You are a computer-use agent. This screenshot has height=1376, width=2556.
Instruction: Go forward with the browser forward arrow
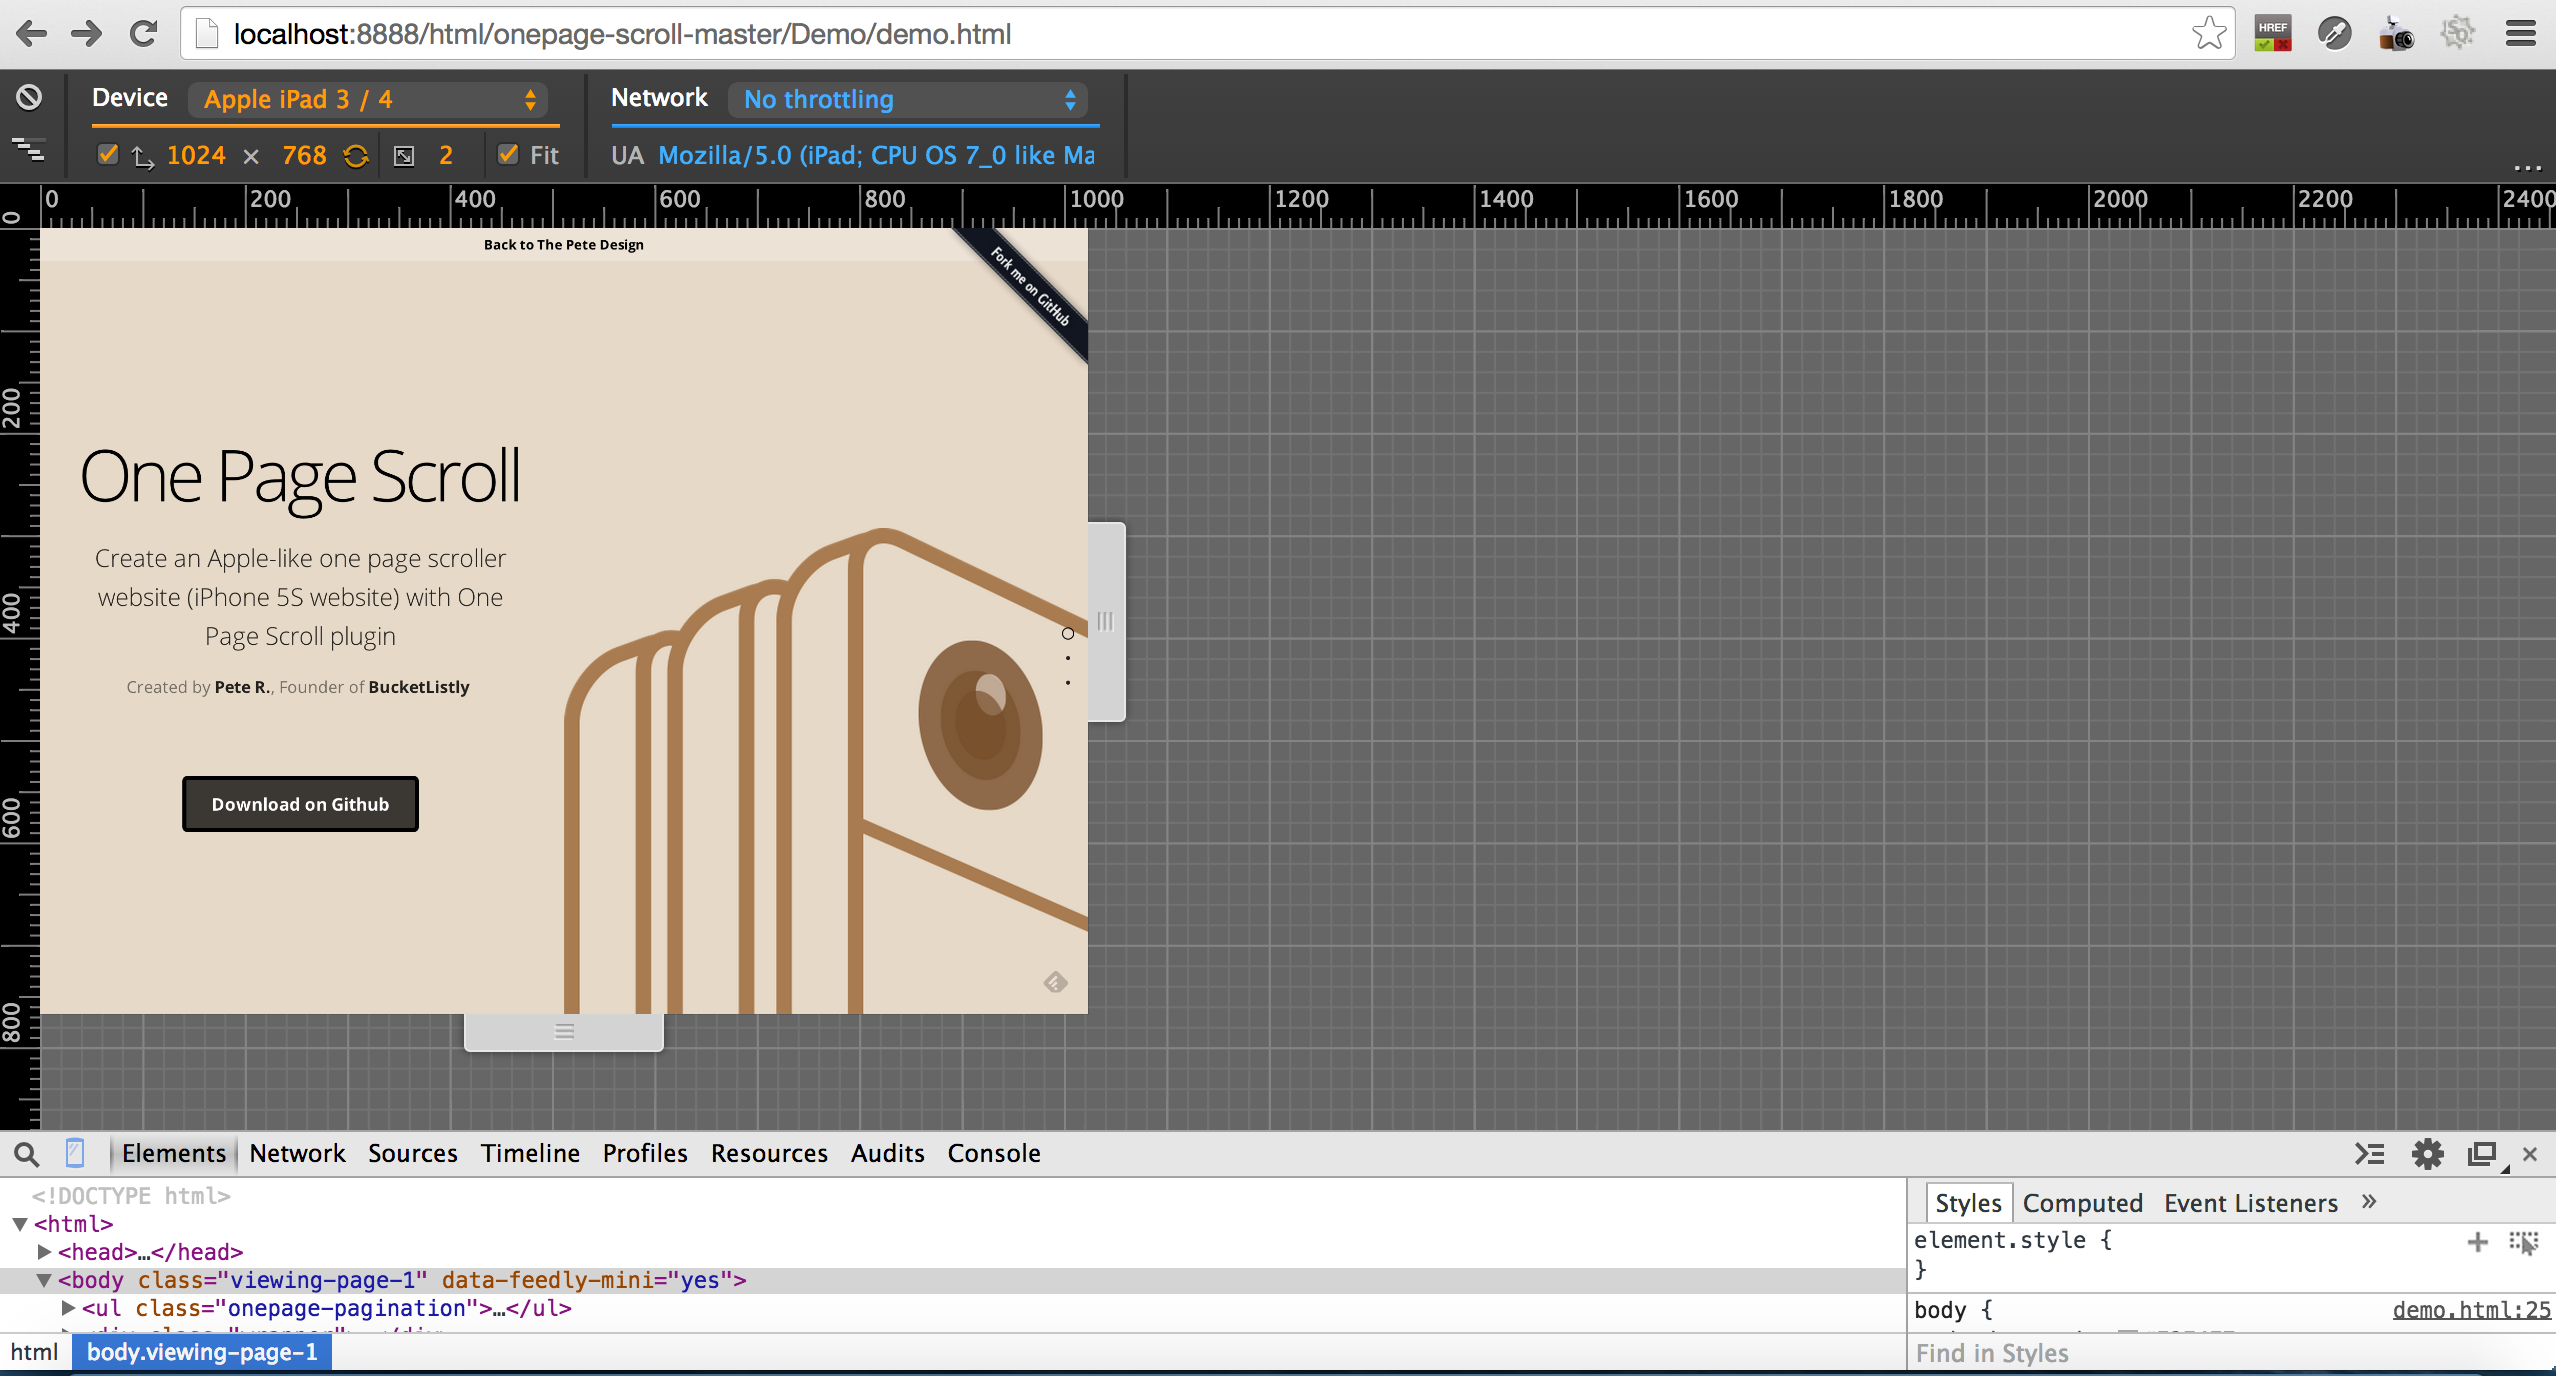point(87,34)
